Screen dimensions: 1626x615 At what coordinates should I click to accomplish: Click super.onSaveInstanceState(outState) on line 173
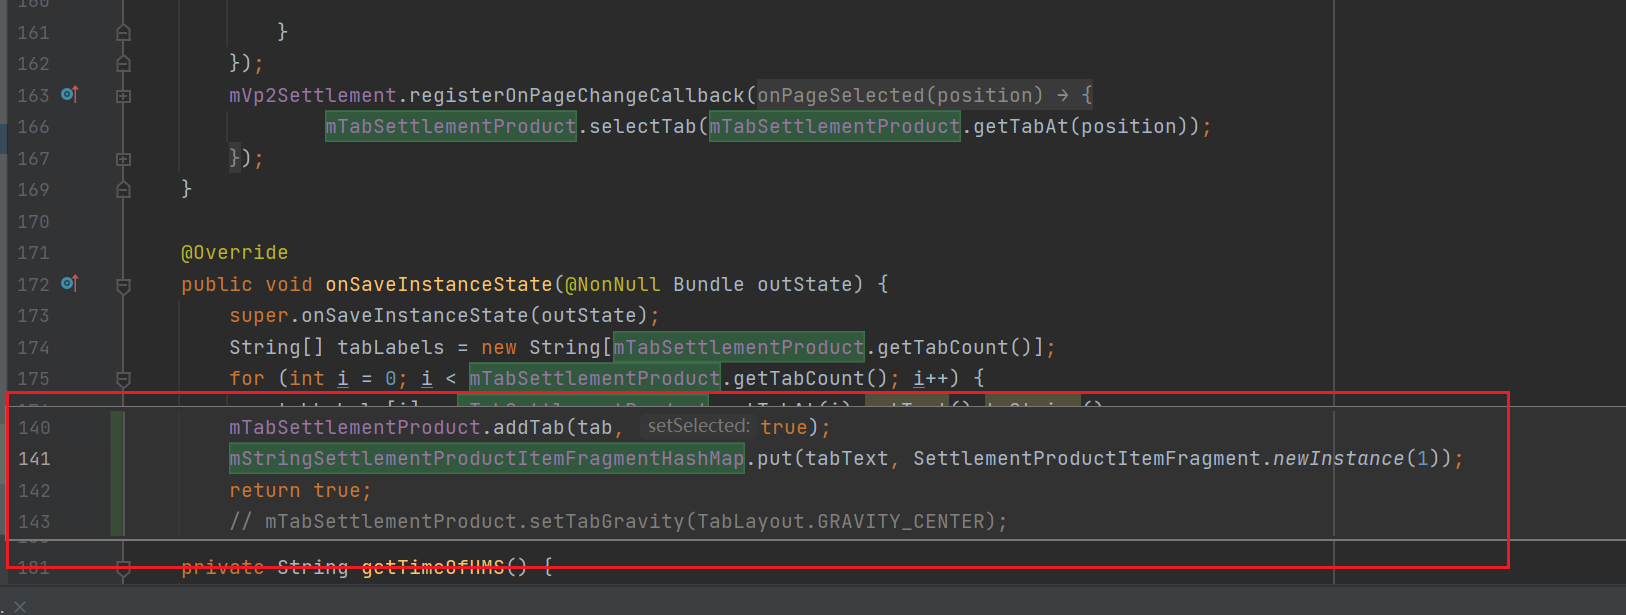click(439, 316)
